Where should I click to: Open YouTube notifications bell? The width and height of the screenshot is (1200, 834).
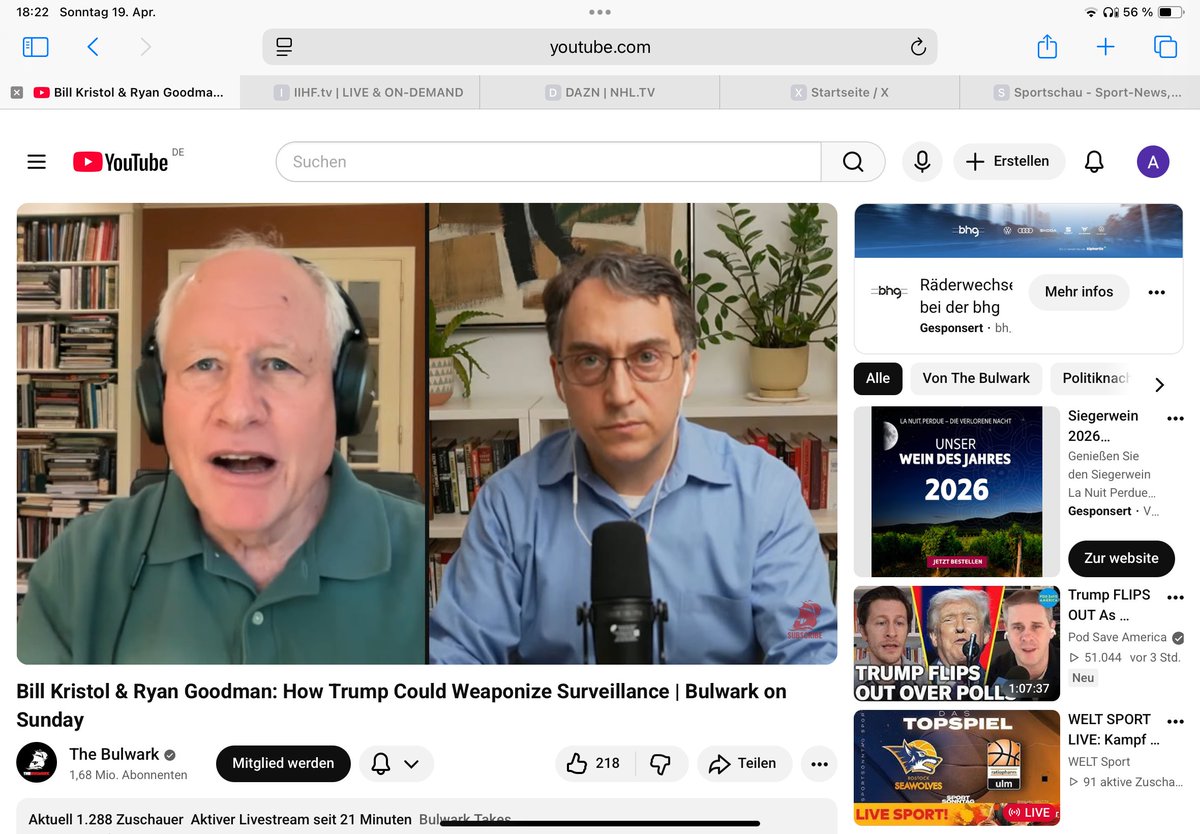coord(1095,162)
